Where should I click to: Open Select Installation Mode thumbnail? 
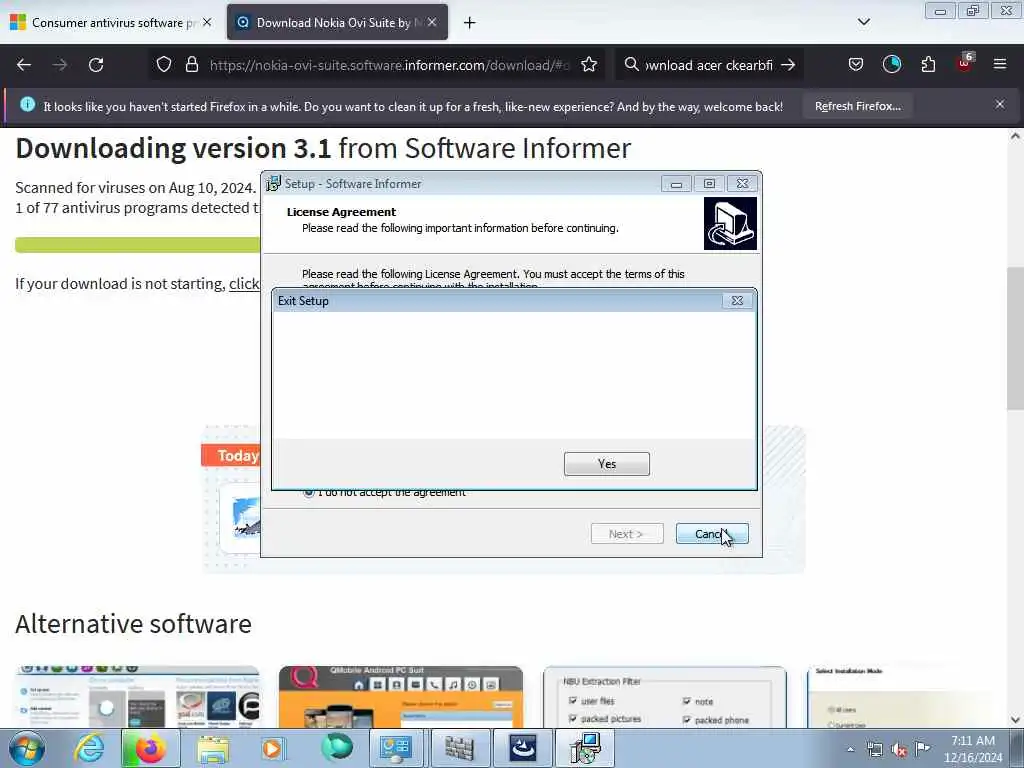(x=905, y=697)
